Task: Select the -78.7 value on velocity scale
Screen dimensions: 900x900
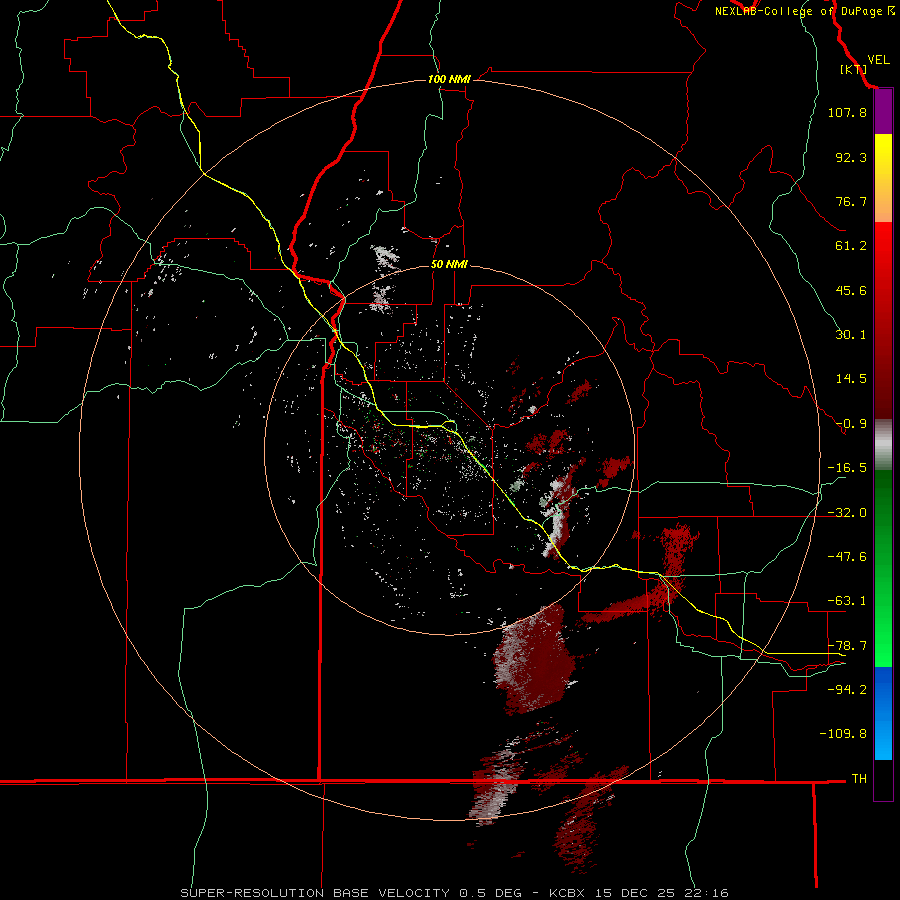Action: pyautogui.click(x=847, y=646)
